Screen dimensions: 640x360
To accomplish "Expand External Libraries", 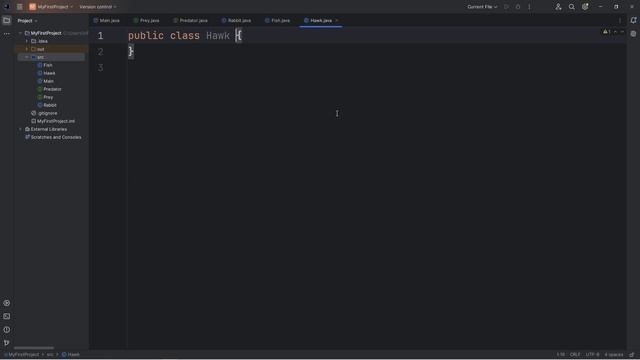I will 20,129.
